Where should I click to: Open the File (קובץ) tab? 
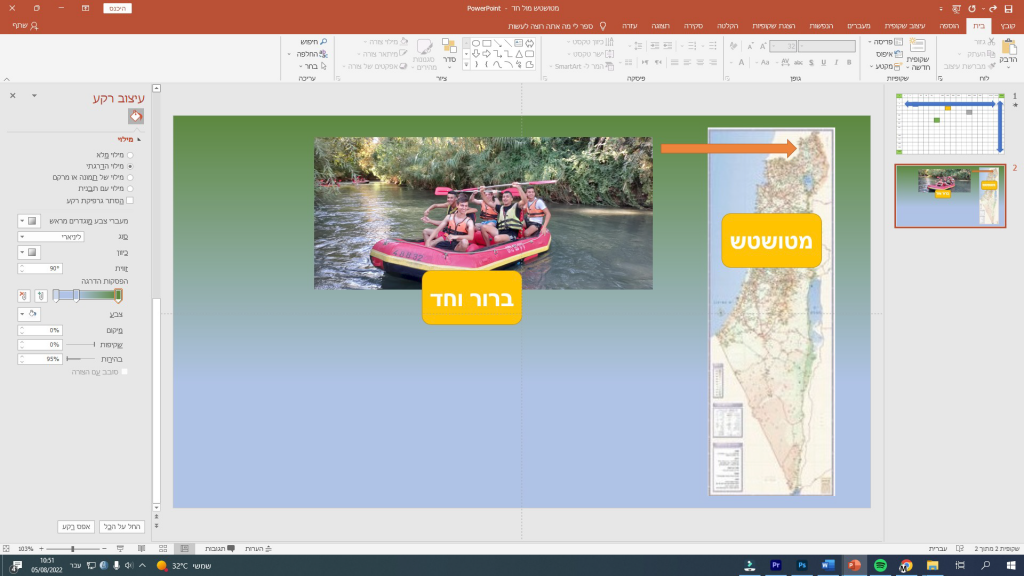(x=1008, y=25)
